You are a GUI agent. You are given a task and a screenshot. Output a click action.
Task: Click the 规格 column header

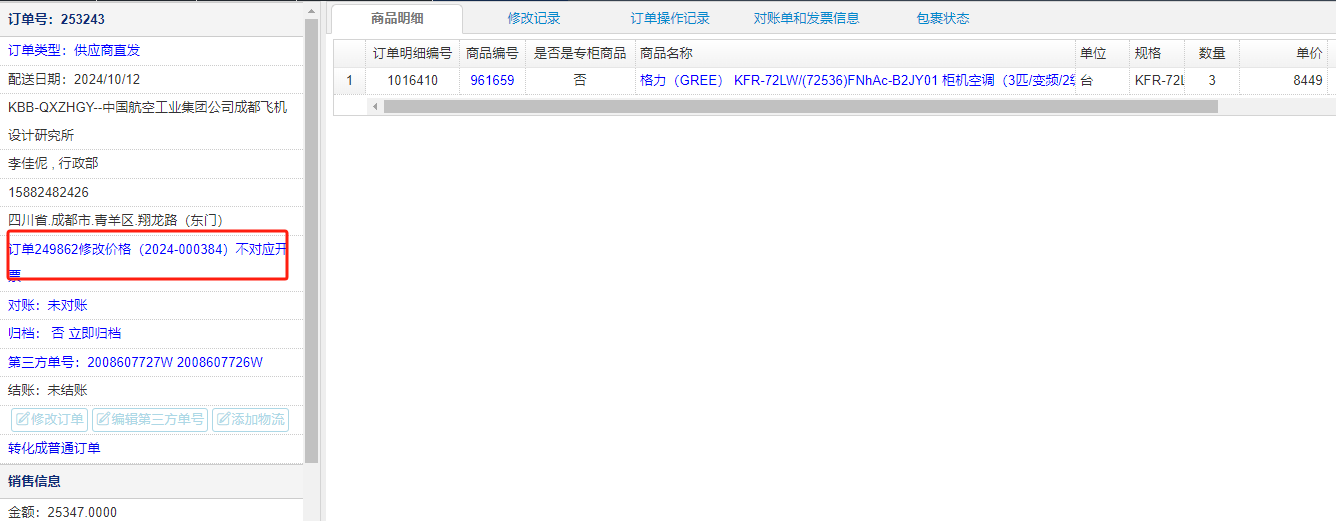click(1156, 53)
